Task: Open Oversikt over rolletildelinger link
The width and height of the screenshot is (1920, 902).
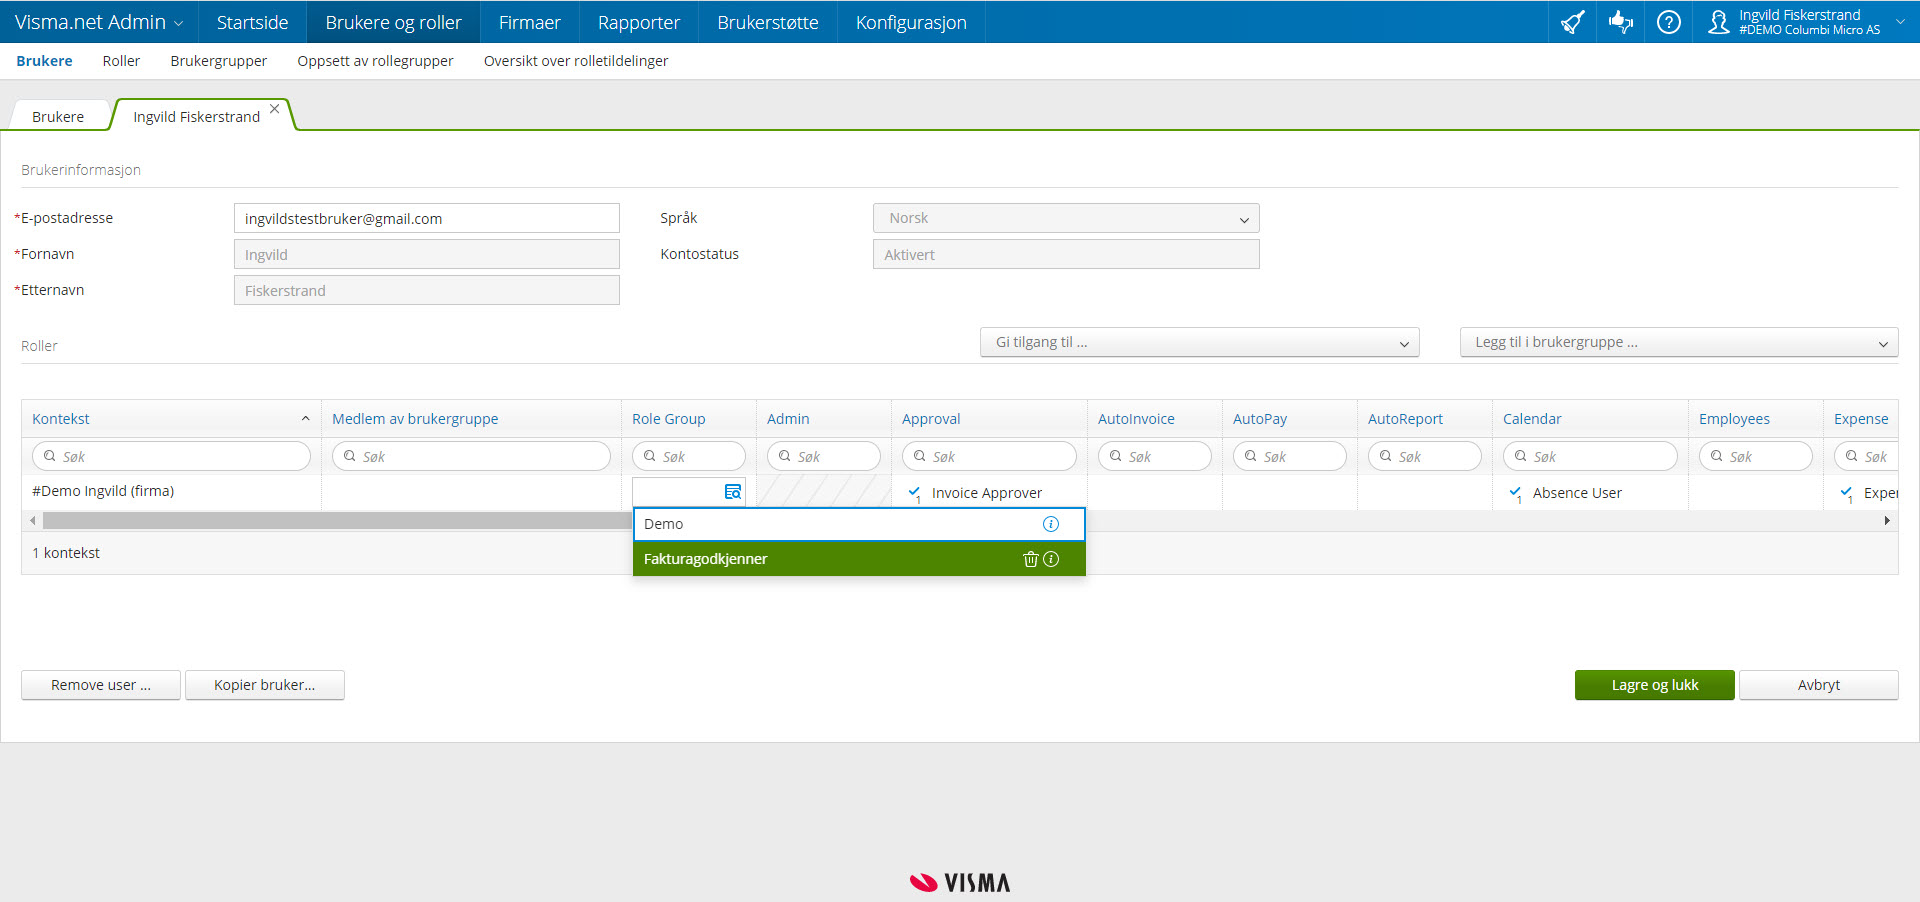Action: point(576,61)
